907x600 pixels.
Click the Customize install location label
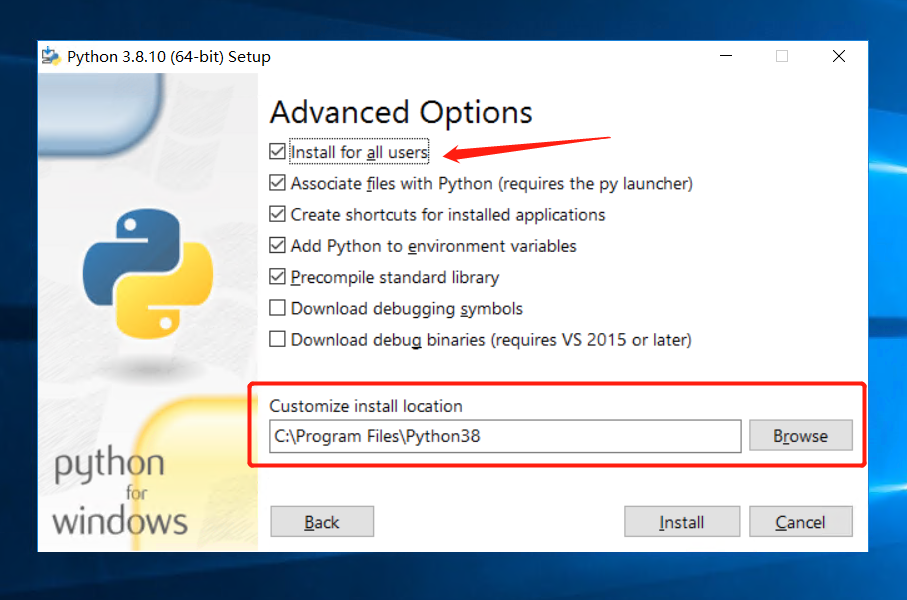pyautogui.click(x=366, y=406)
